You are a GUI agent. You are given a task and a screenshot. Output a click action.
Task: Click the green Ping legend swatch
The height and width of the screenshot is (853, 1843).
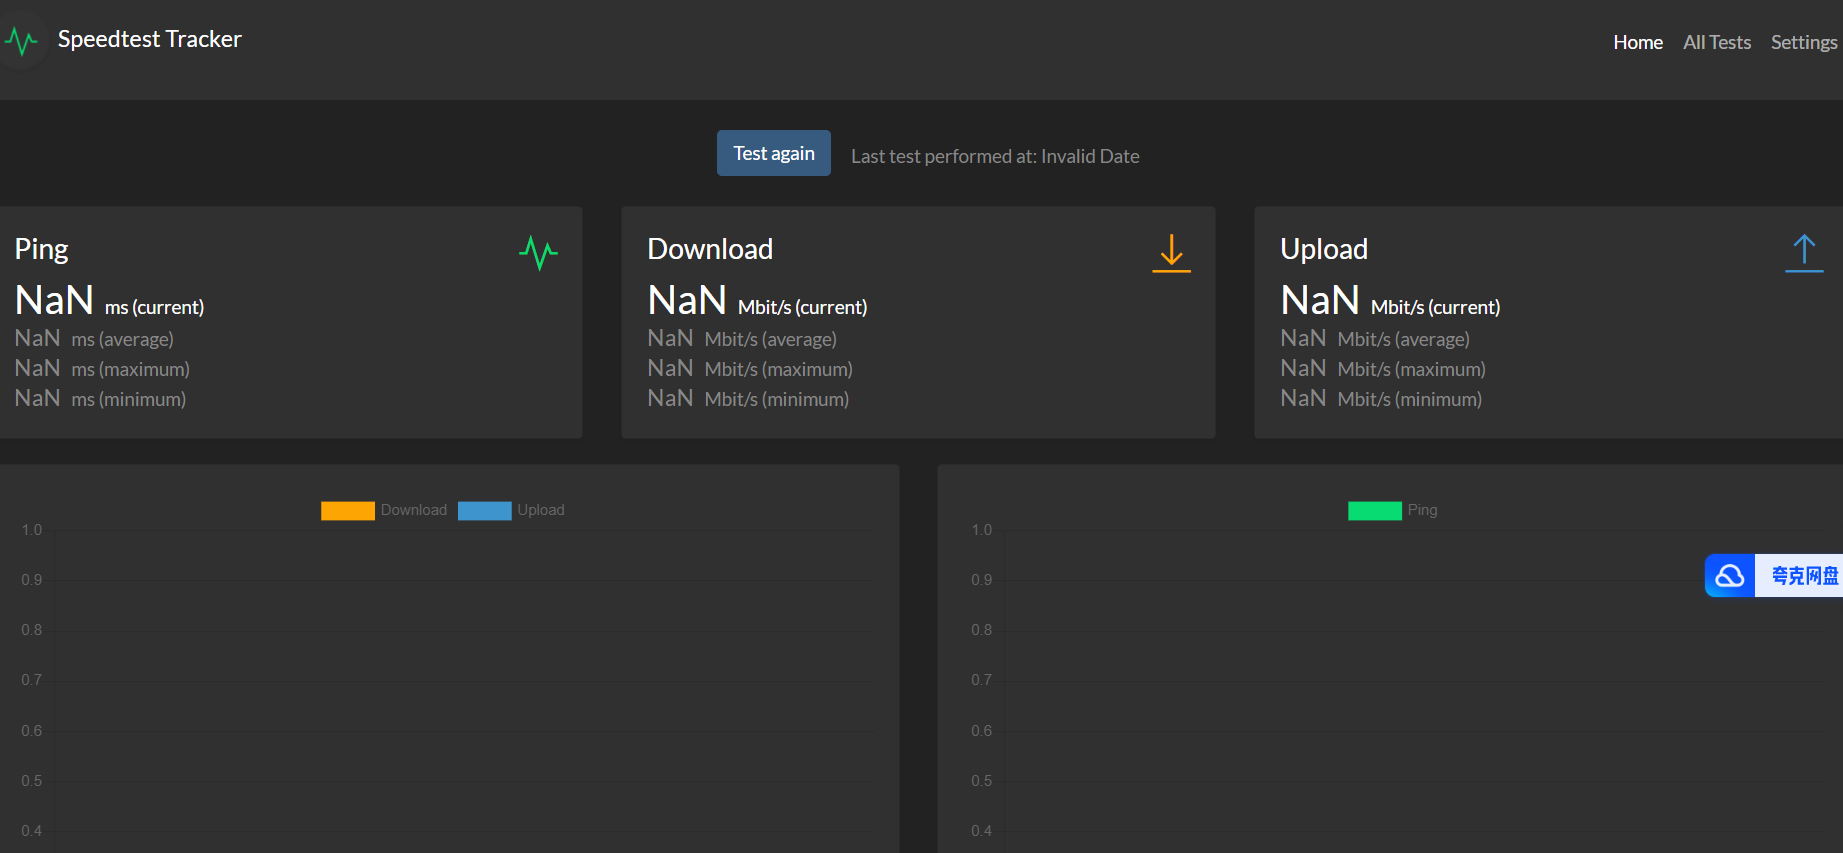coord(1374,510)
